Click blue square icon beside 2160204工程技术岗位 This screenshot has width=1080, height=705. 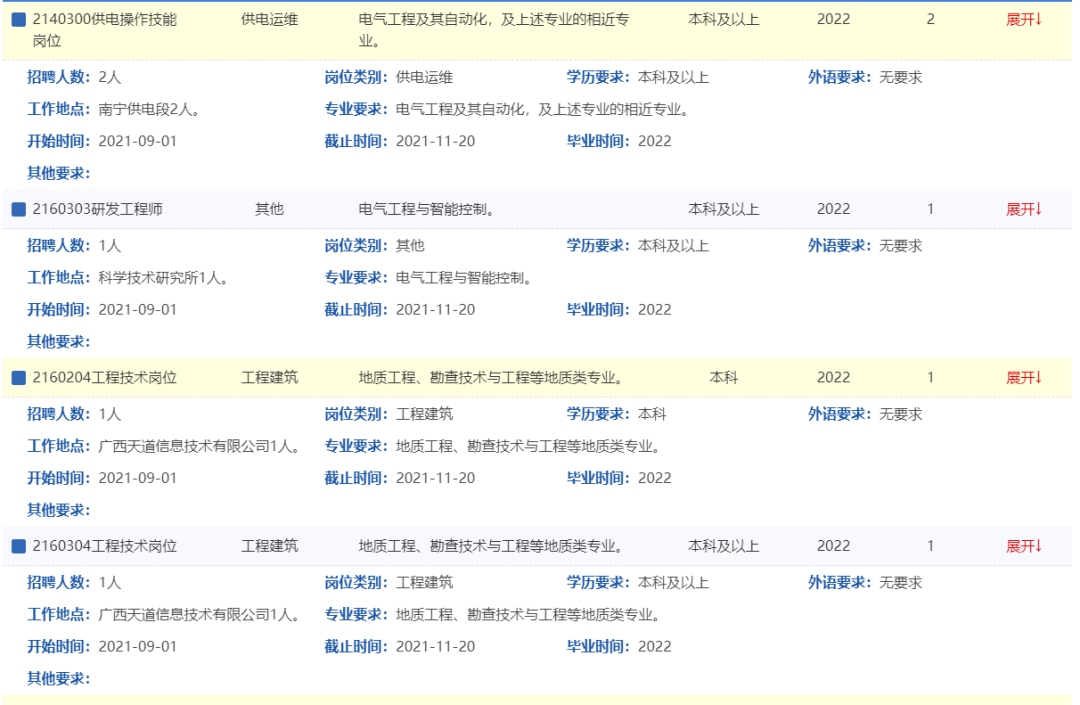pos(18,378)
